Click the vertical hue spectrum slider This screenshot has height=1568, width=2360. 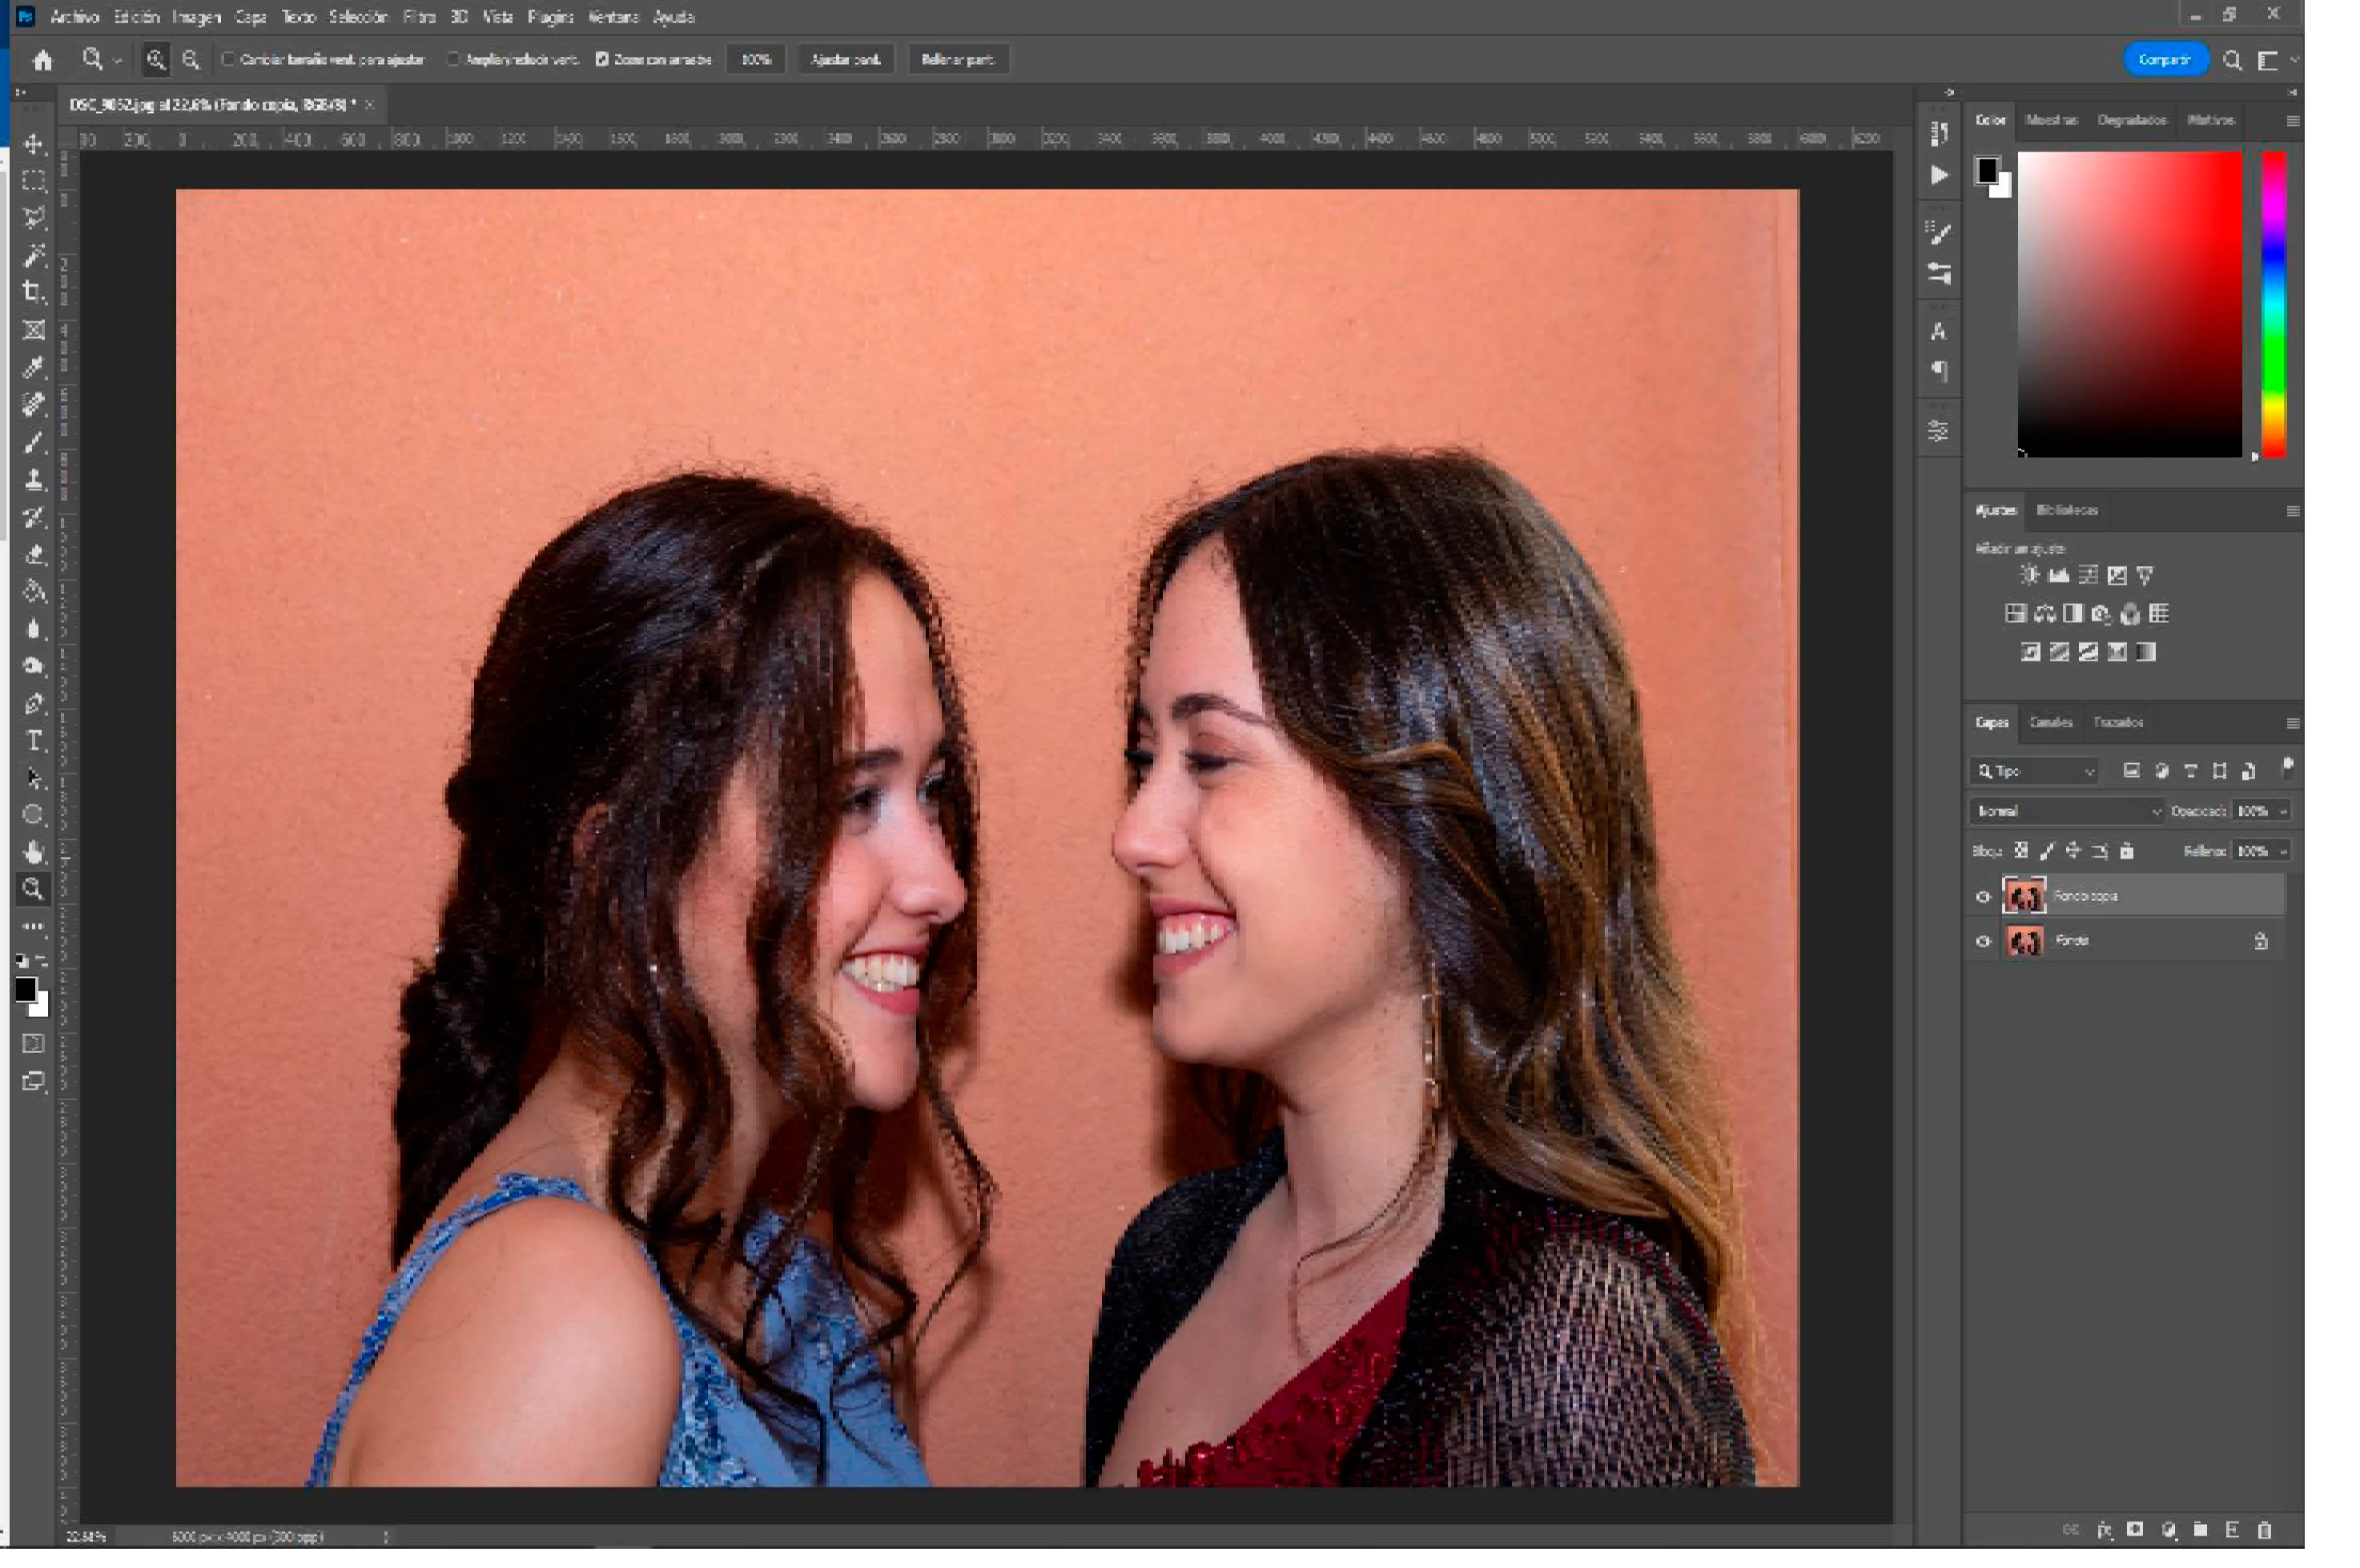(x=2273, y=305)
